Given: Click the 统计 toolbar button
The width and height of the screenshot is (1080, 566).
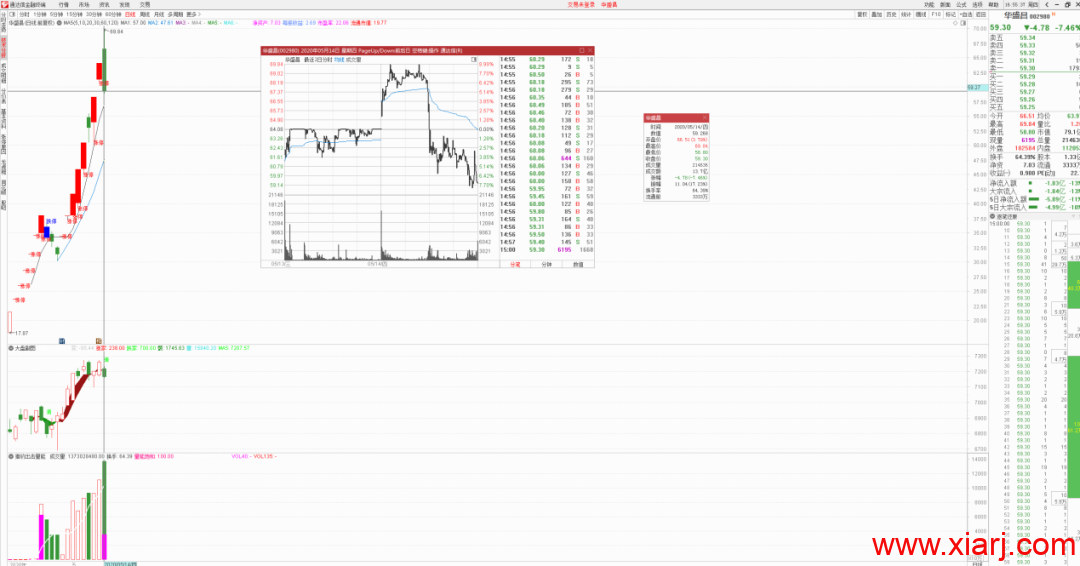Looking at the screenshot, I should [906, 14].
